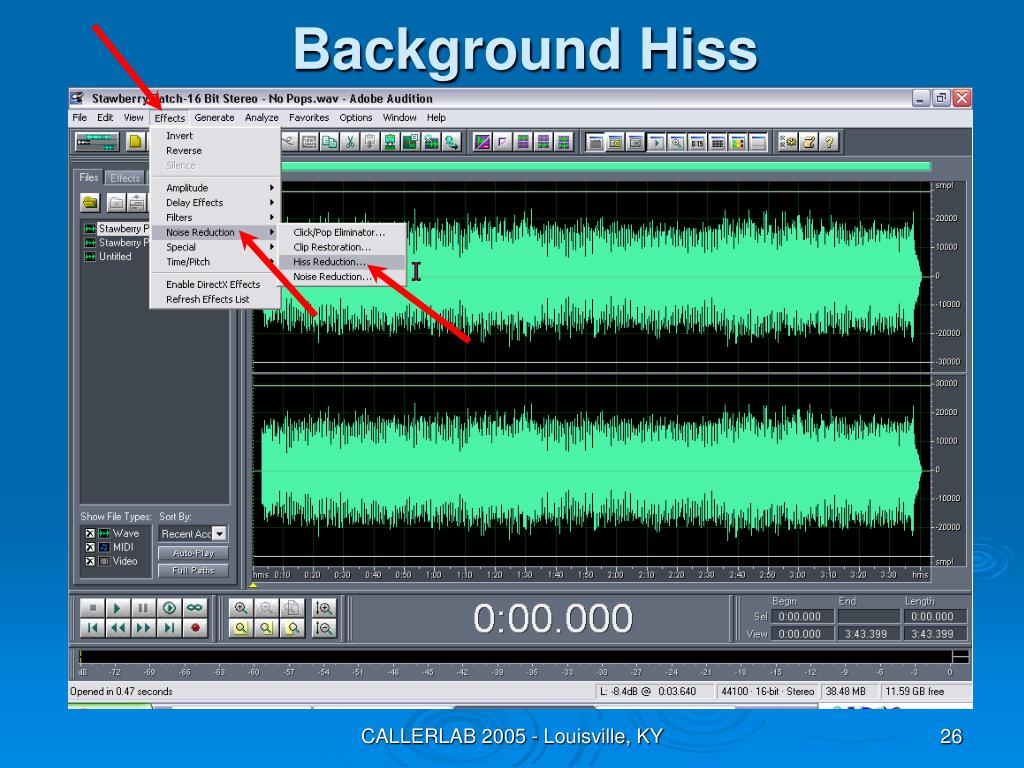Open the Favorites menu
This screenshot has height=768, width=1024.
309,118
